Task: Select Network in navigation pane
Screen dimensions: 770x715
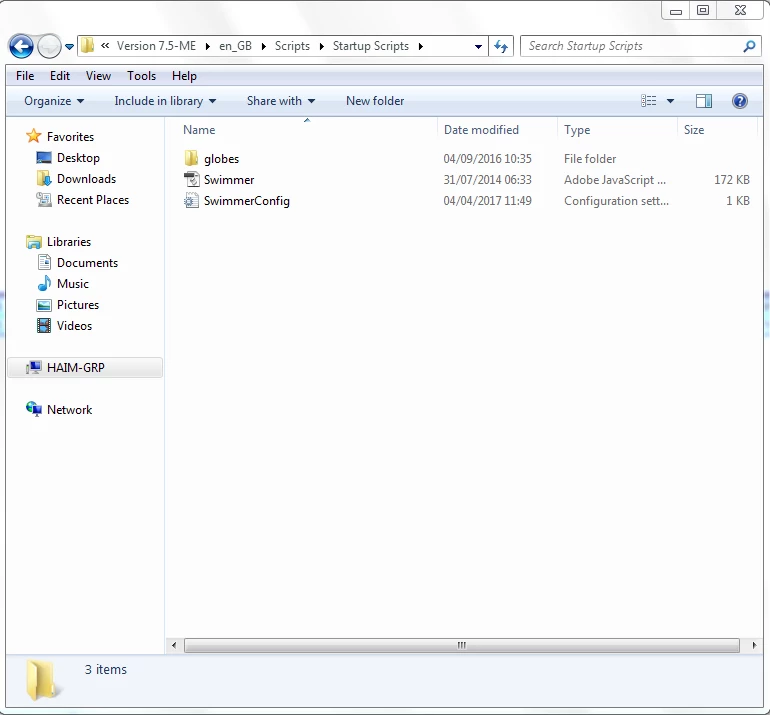Action: click(69, 410)
